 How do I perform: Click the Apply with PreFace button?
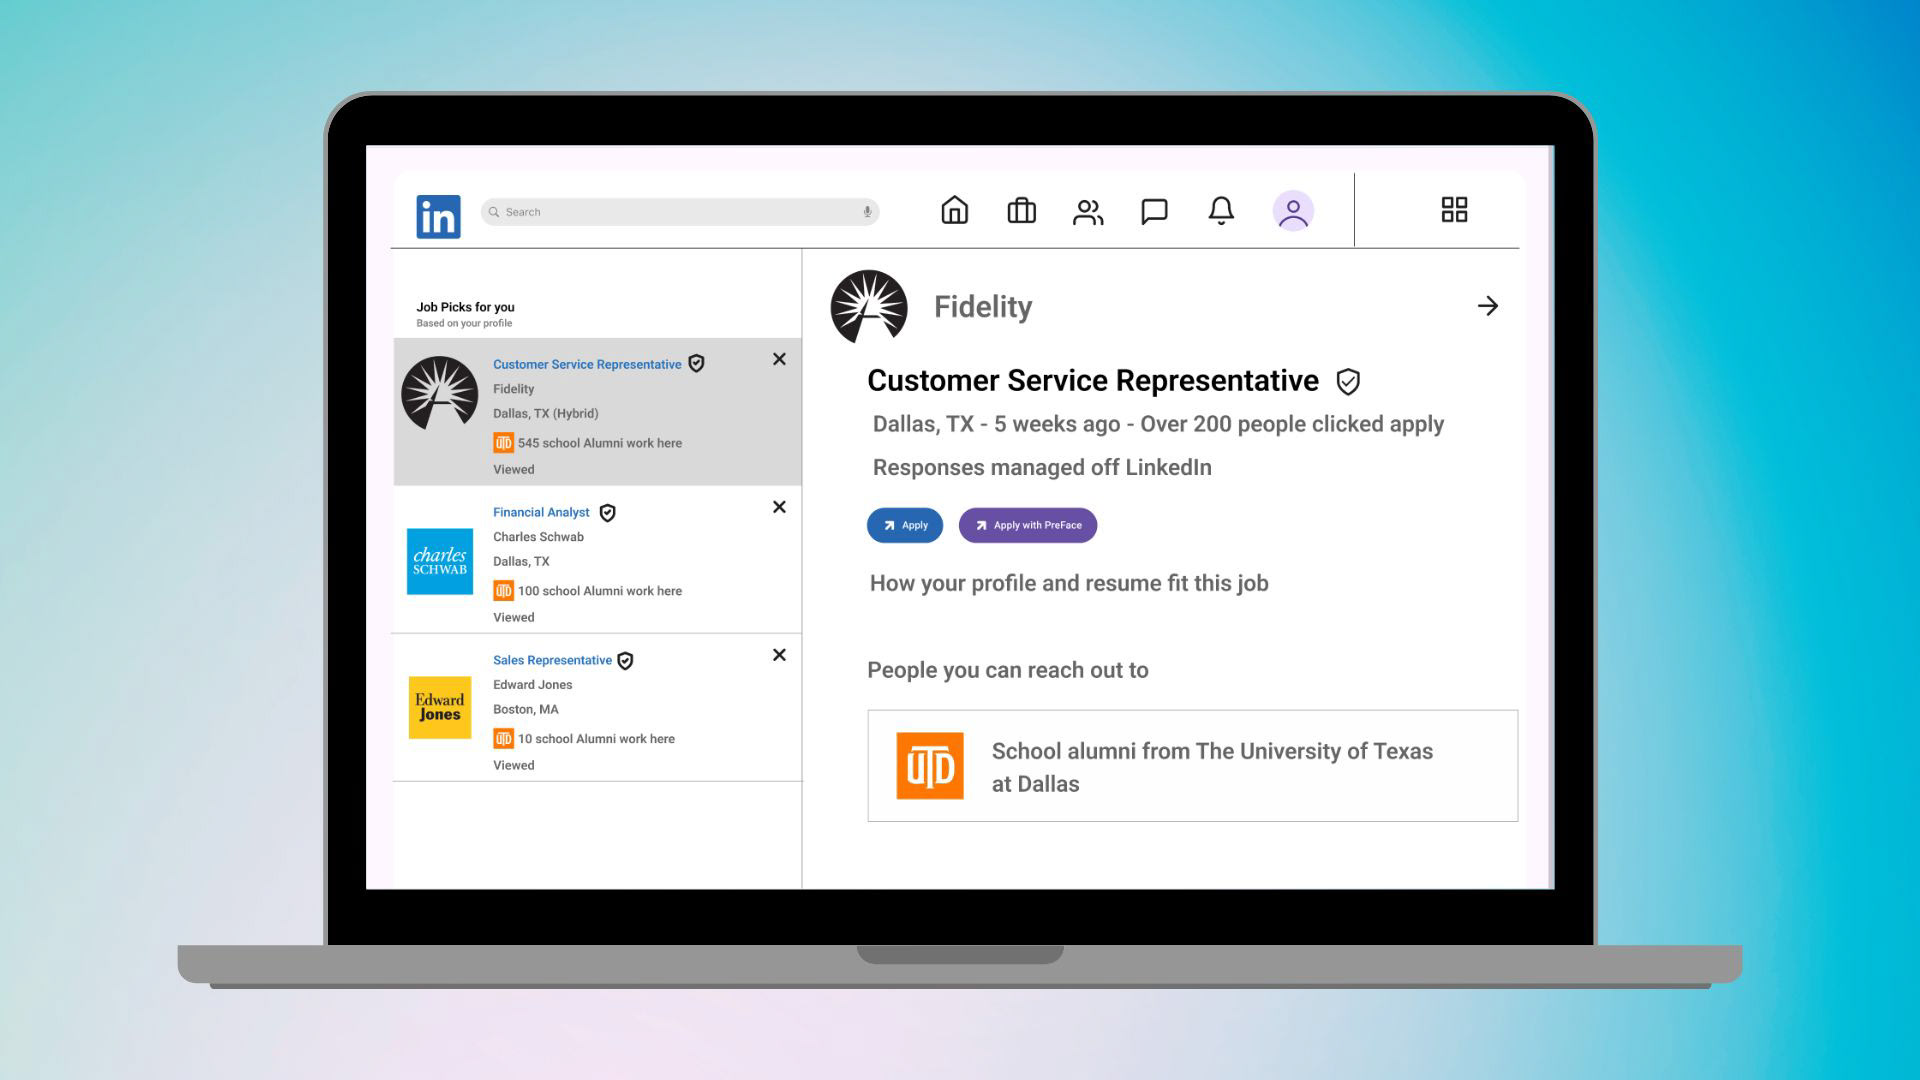pos(1027,525)
